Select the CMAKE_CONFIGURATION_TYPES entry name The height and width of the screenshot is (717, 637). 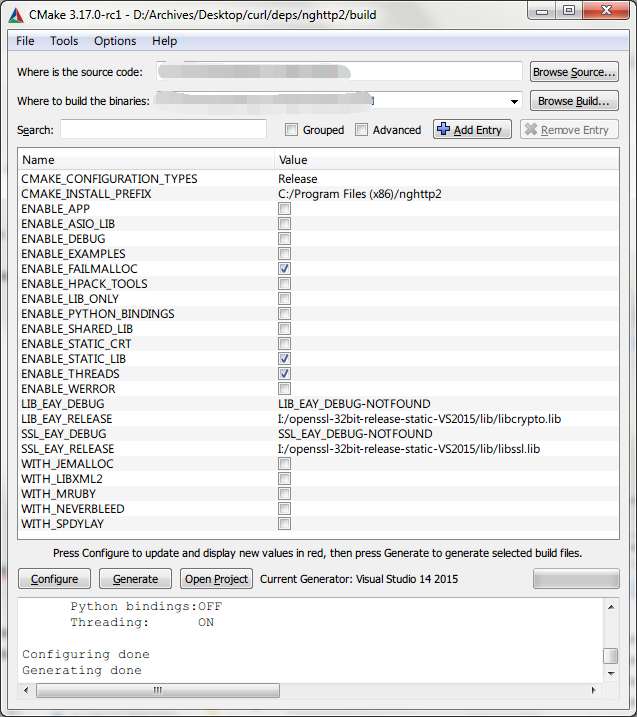point(109,179)
